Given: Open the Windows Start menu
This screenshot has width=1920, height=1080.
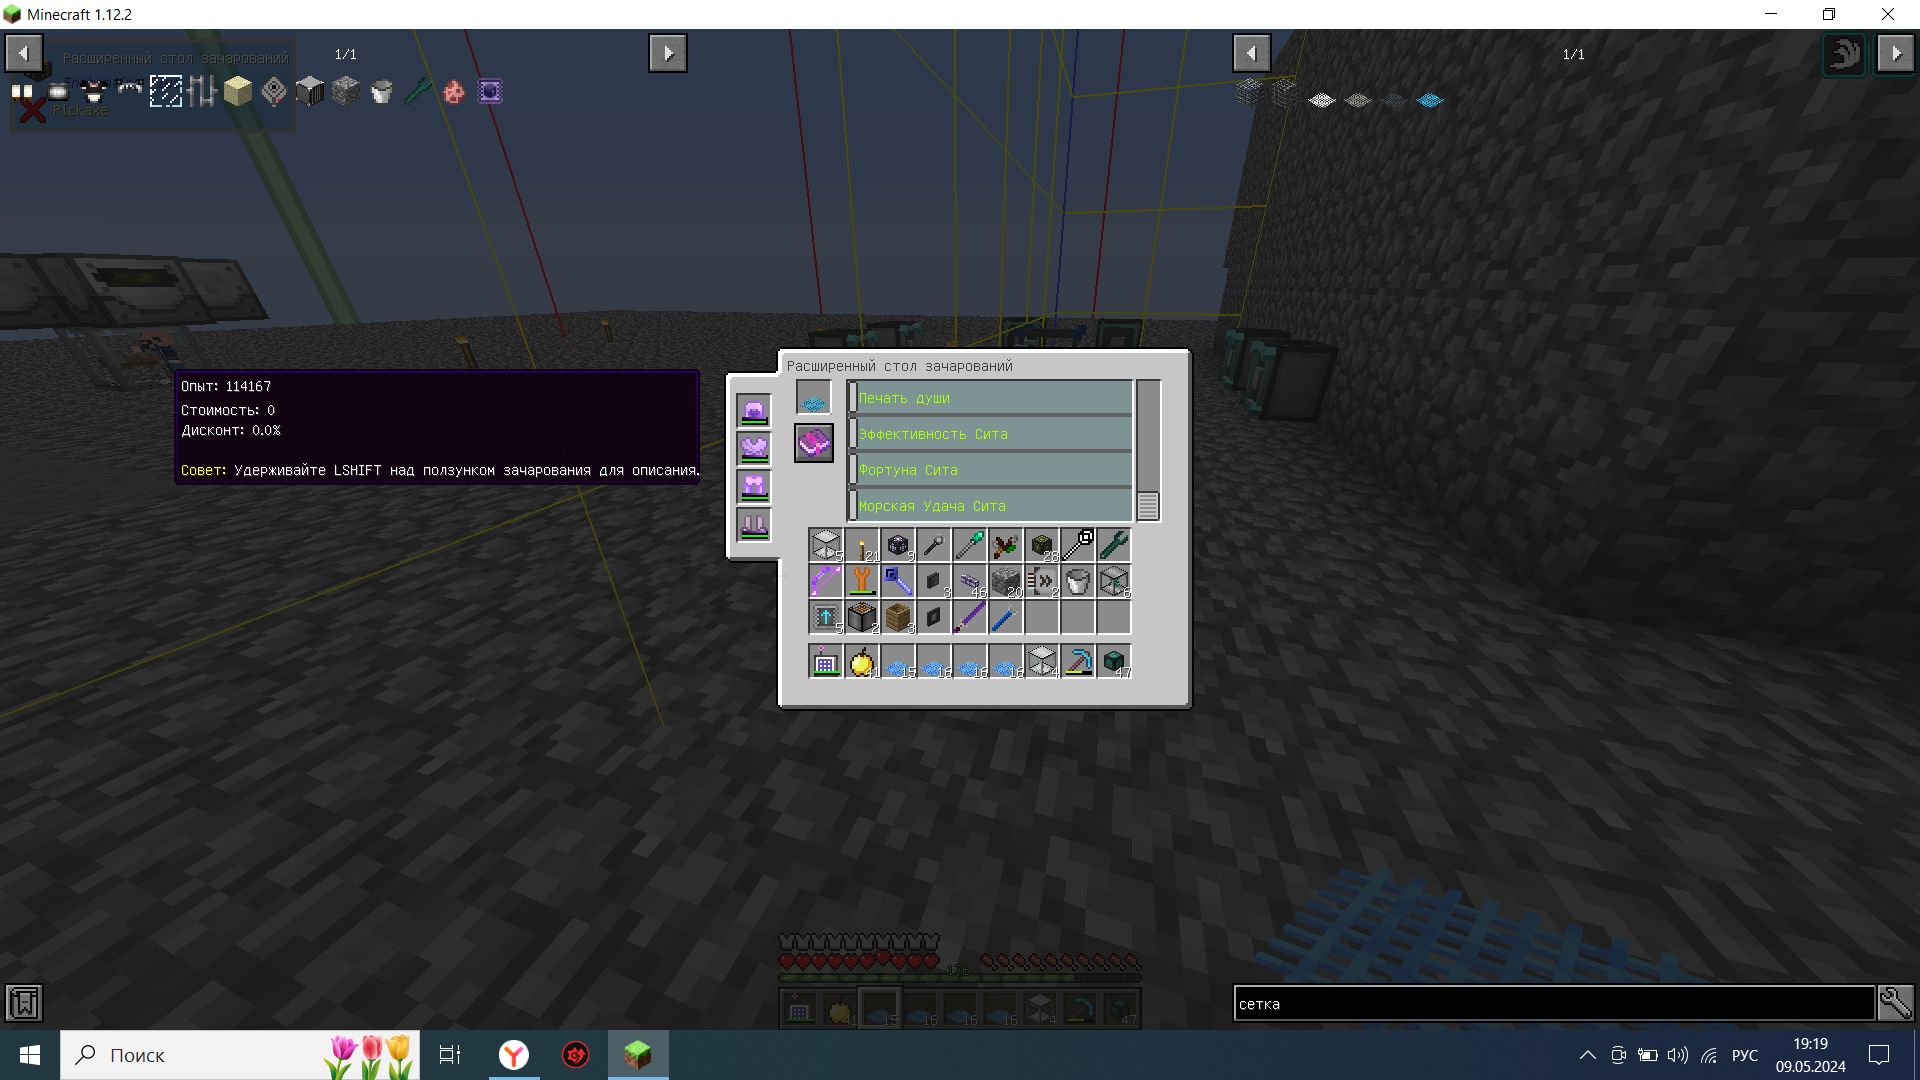Looking at the screenshot, I should click(30, 1055).
